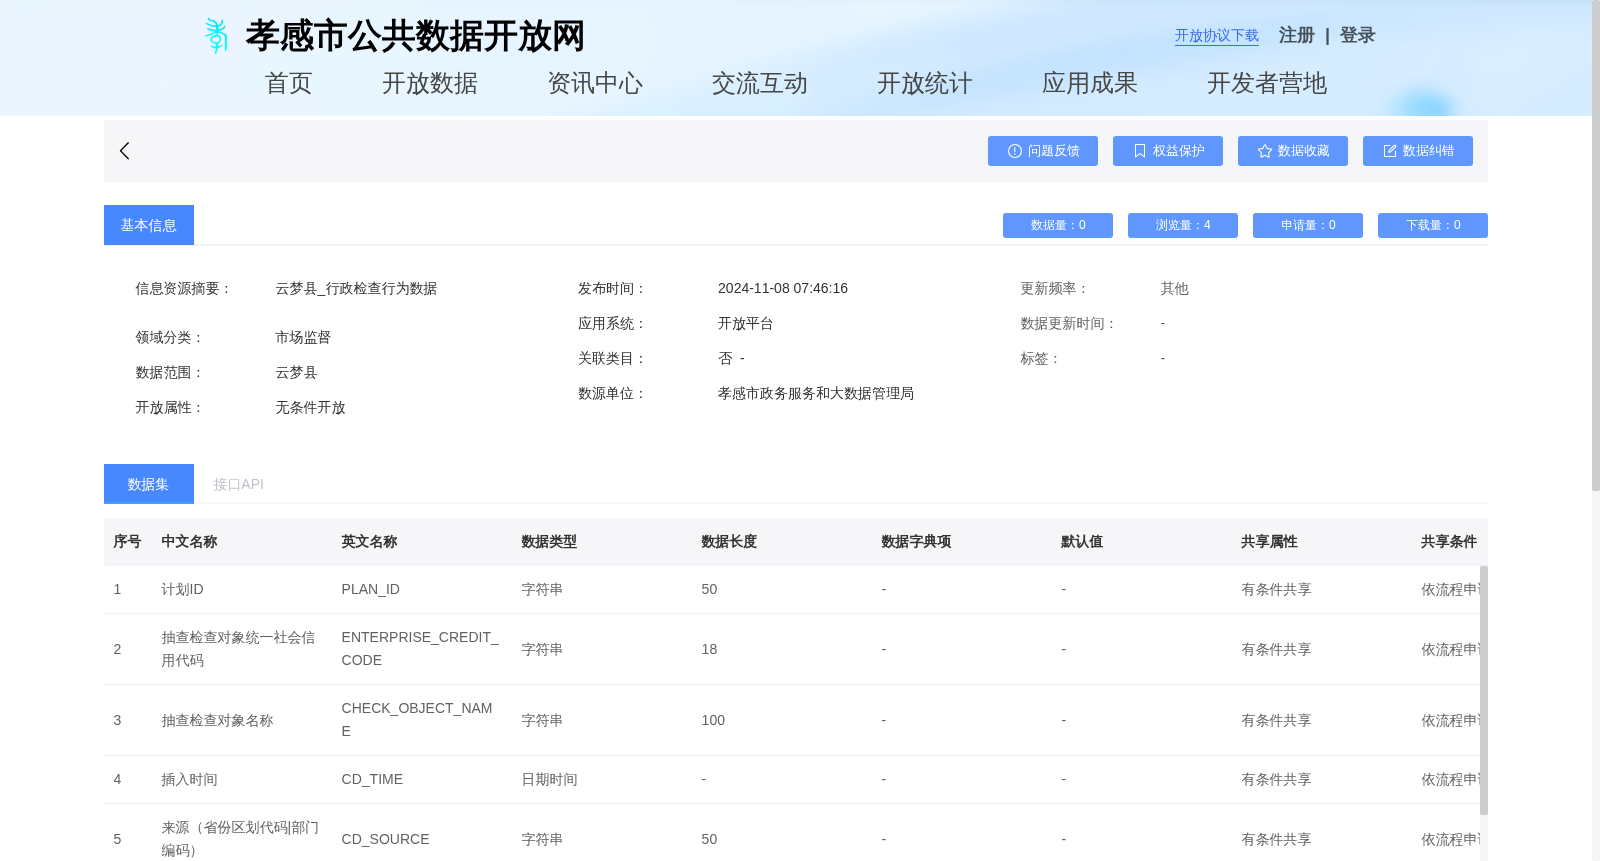
Task: Open the 开放数据 menu item
Action: tap(430, 83)
